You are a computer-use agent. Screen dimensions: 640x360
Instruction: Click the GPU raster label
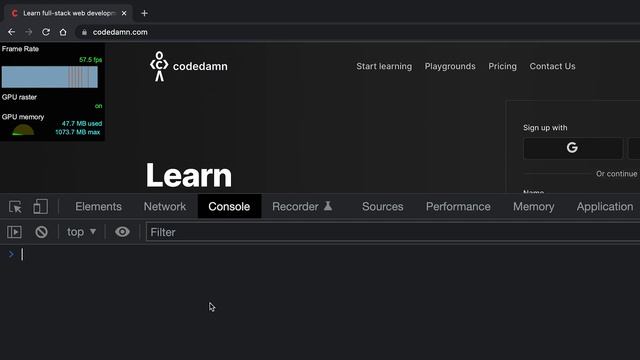[x=19, y=97]
